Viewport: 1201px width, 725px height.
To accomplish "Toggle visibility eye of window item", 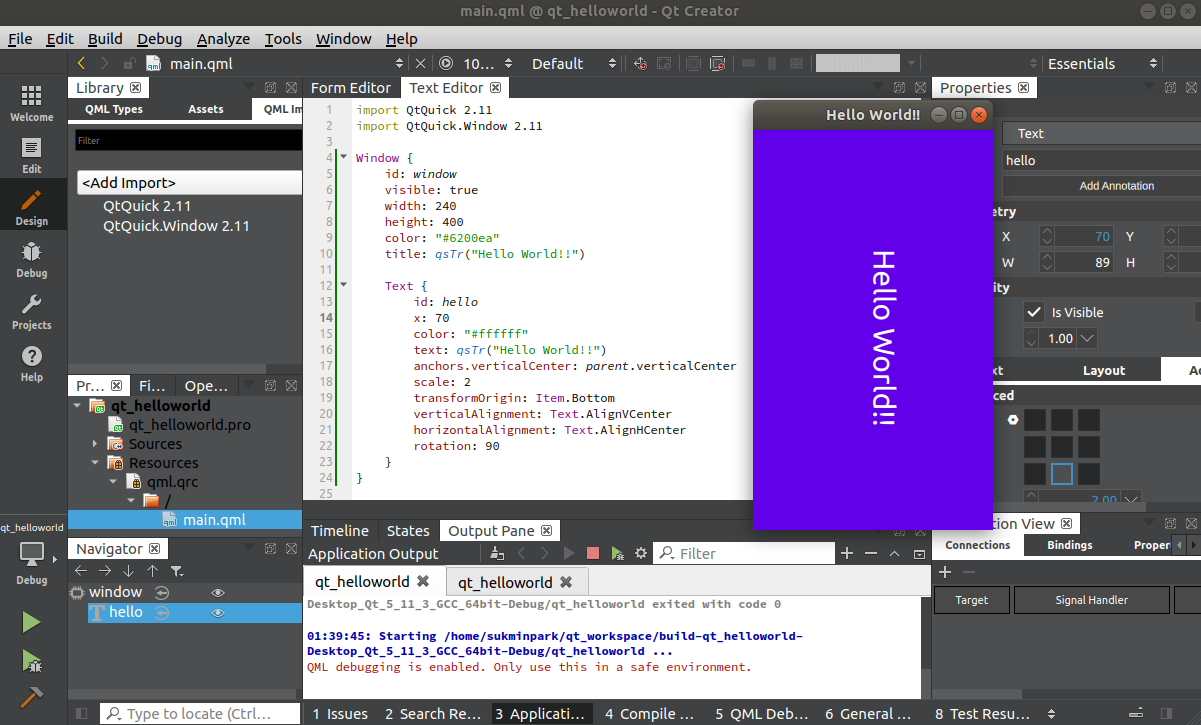I will click(x=218, y=592).
